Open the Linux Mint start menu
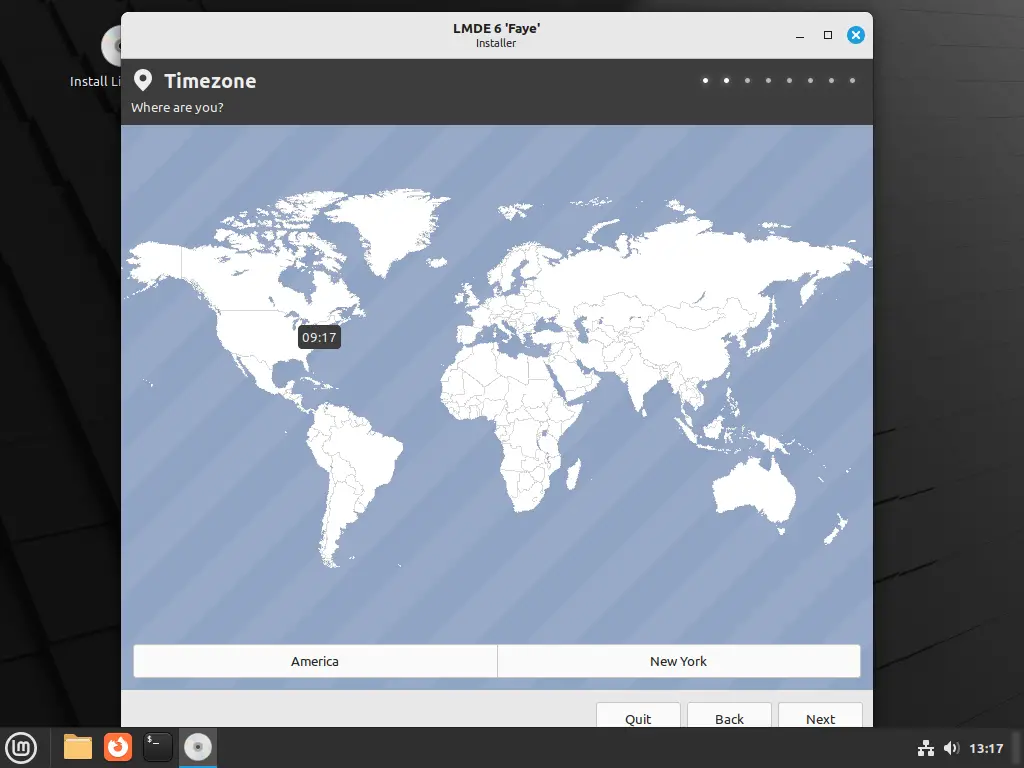Image resolution: width=1024 pixels, height=768 pixels. pos(21,747)
